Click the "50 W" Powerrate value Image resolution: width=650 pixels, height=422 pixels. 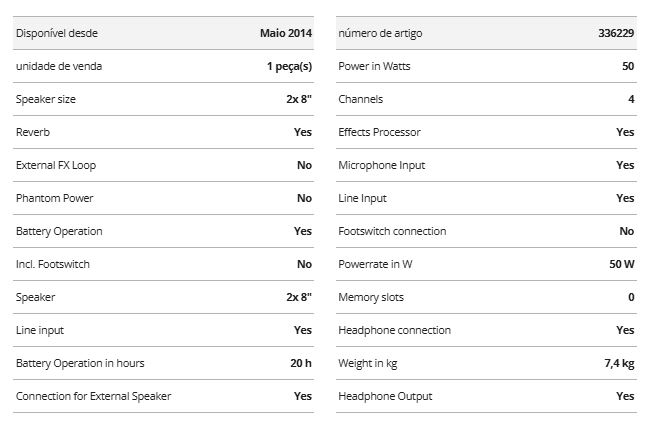[621, 264]
